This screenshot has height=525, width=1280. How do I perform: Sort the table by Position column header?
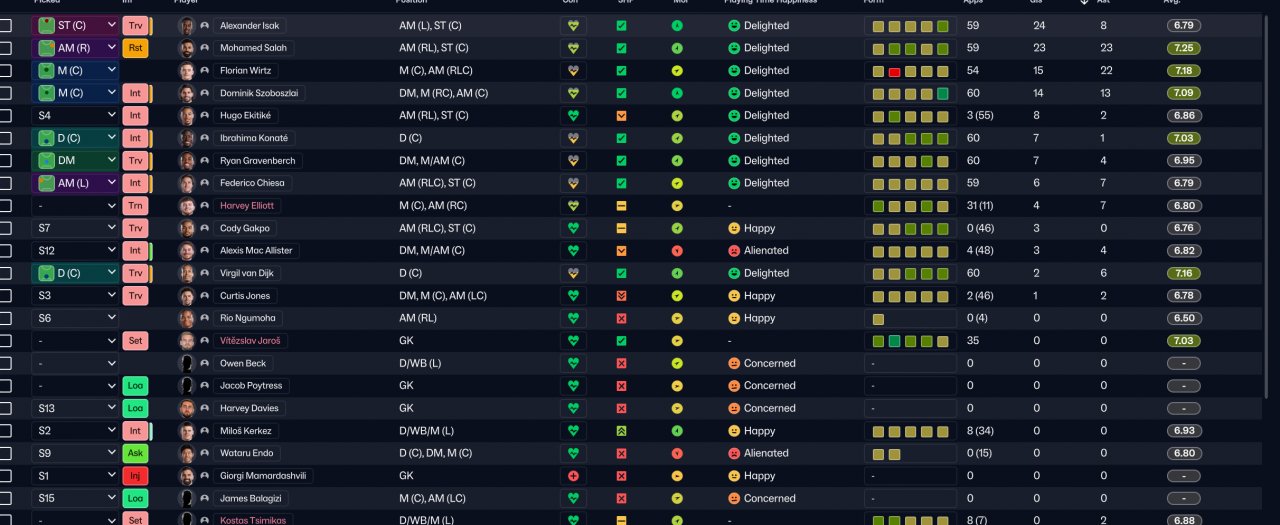click(411, 2)
